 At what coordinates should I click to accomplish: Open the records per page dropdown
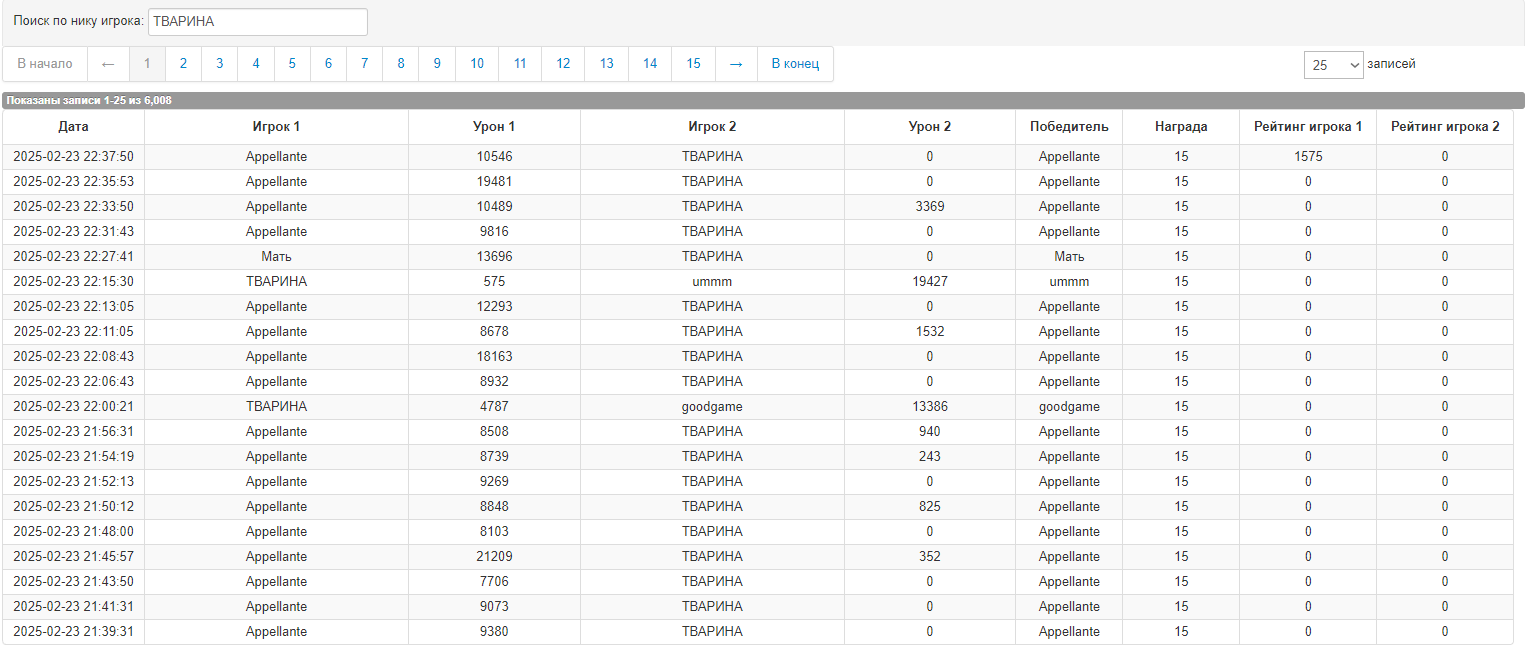(x=1333, y=65)
